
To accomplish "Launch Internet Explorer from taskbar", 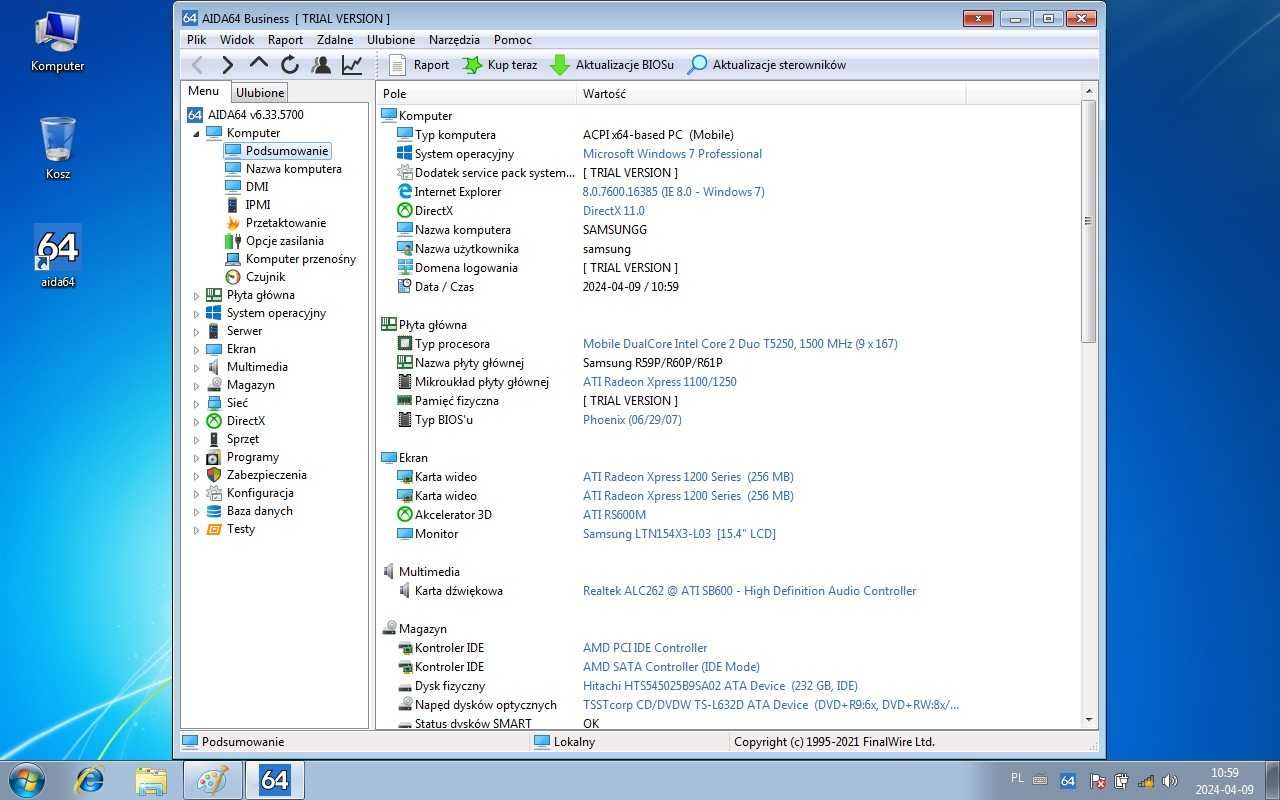I will tap(90, 780).
